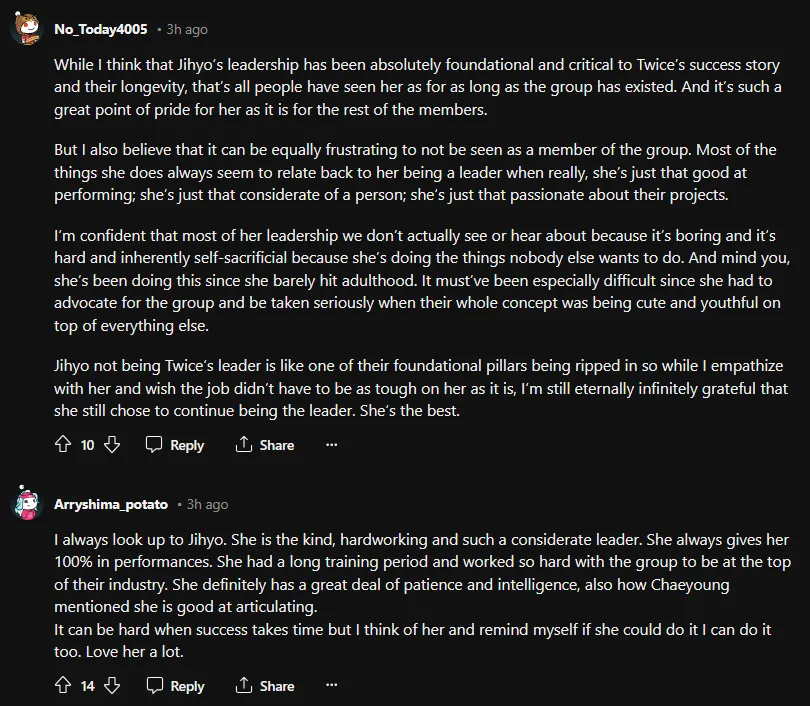Viewport: 810px width, 706px height.
Task: Upvote the comment by No_Today4005
Action: click(x=63, y=445)
